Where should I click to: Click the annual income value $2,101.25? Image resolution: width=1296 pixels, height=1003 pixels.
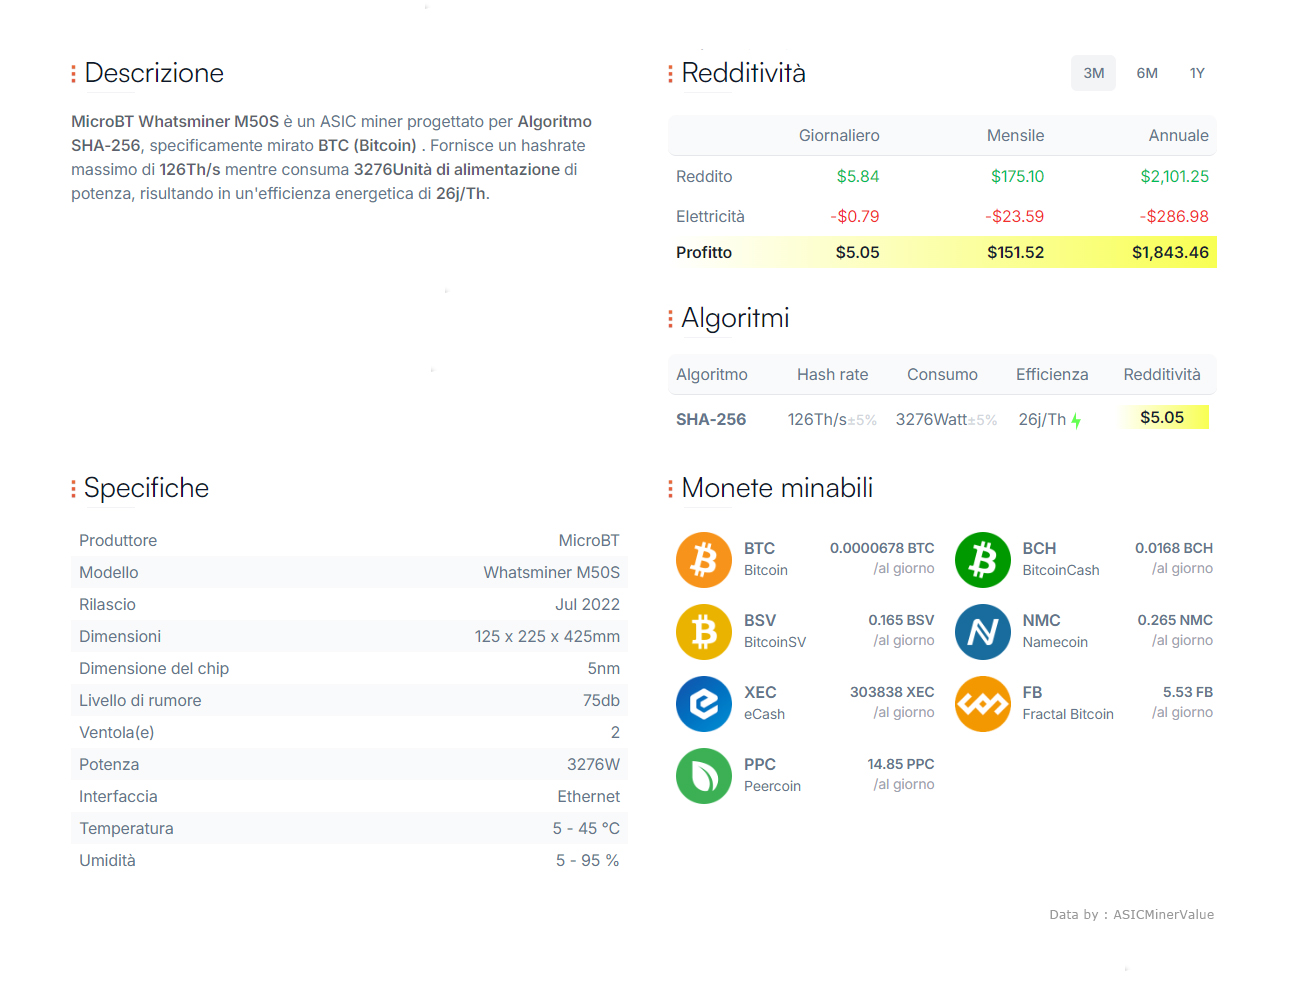(x=1174, y=176)
